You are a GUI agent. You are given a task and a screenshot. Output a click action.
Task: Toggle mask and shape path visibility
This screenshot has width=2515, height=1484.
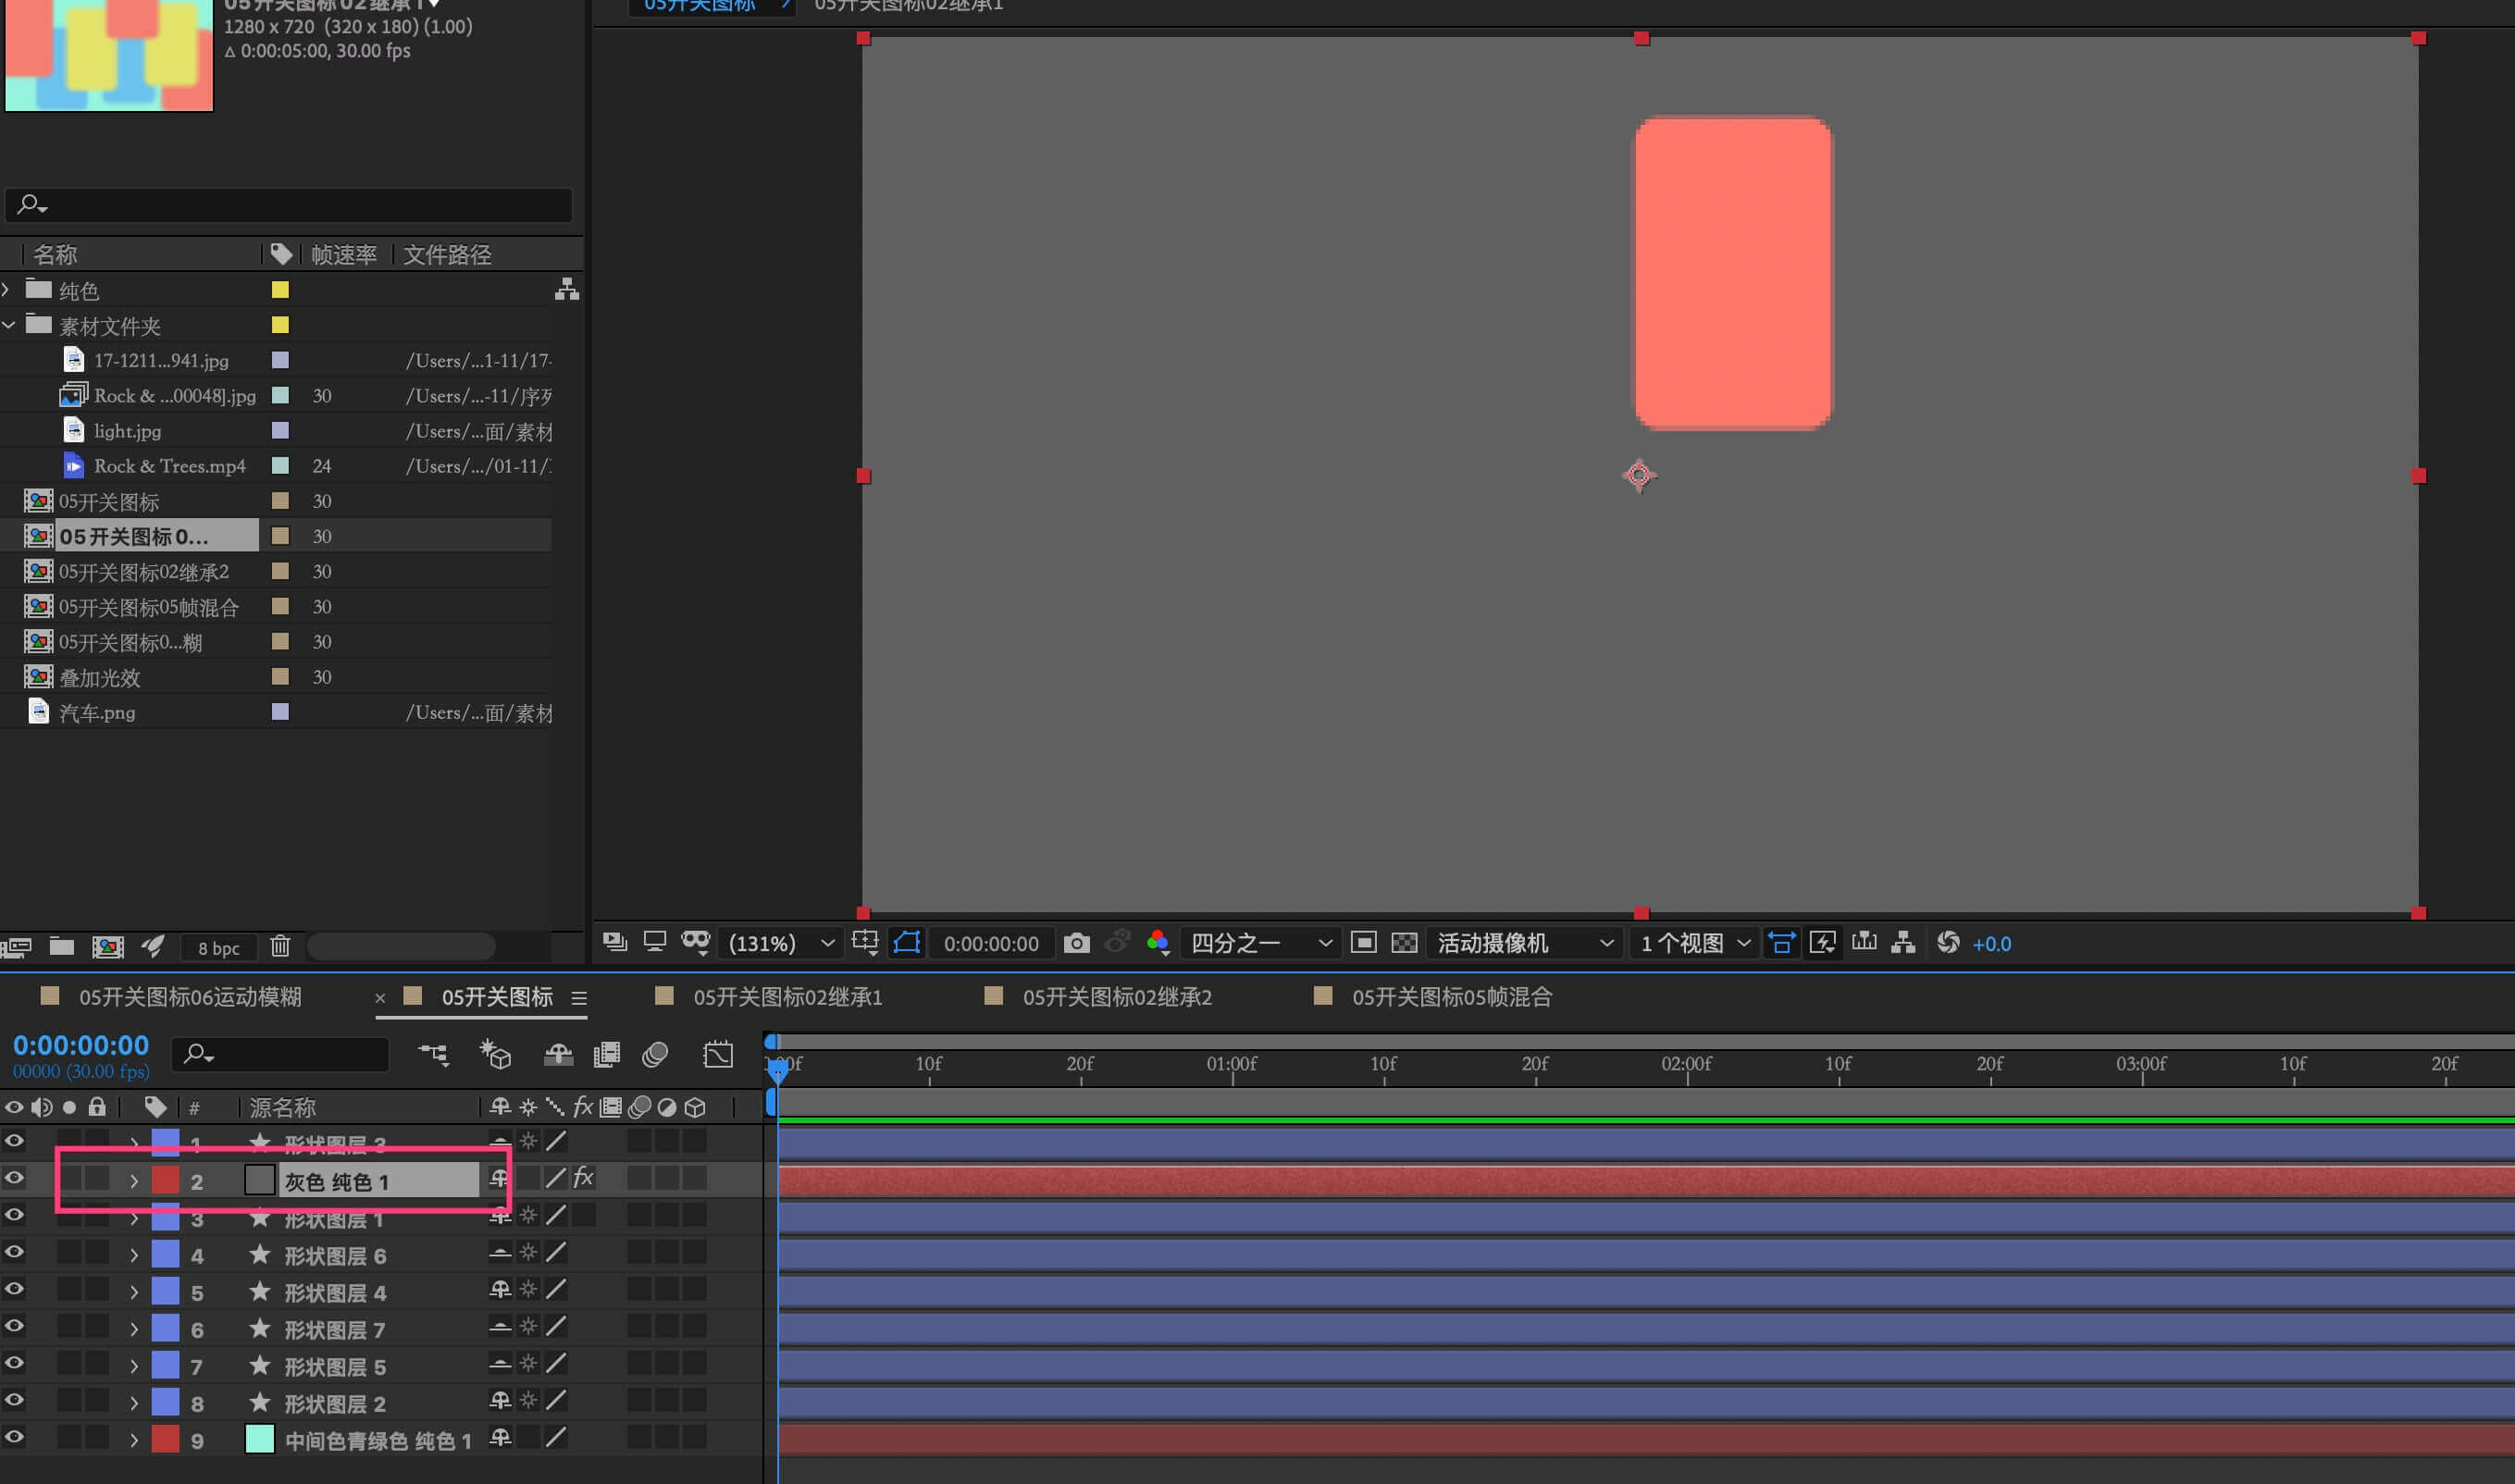(907, 943)
